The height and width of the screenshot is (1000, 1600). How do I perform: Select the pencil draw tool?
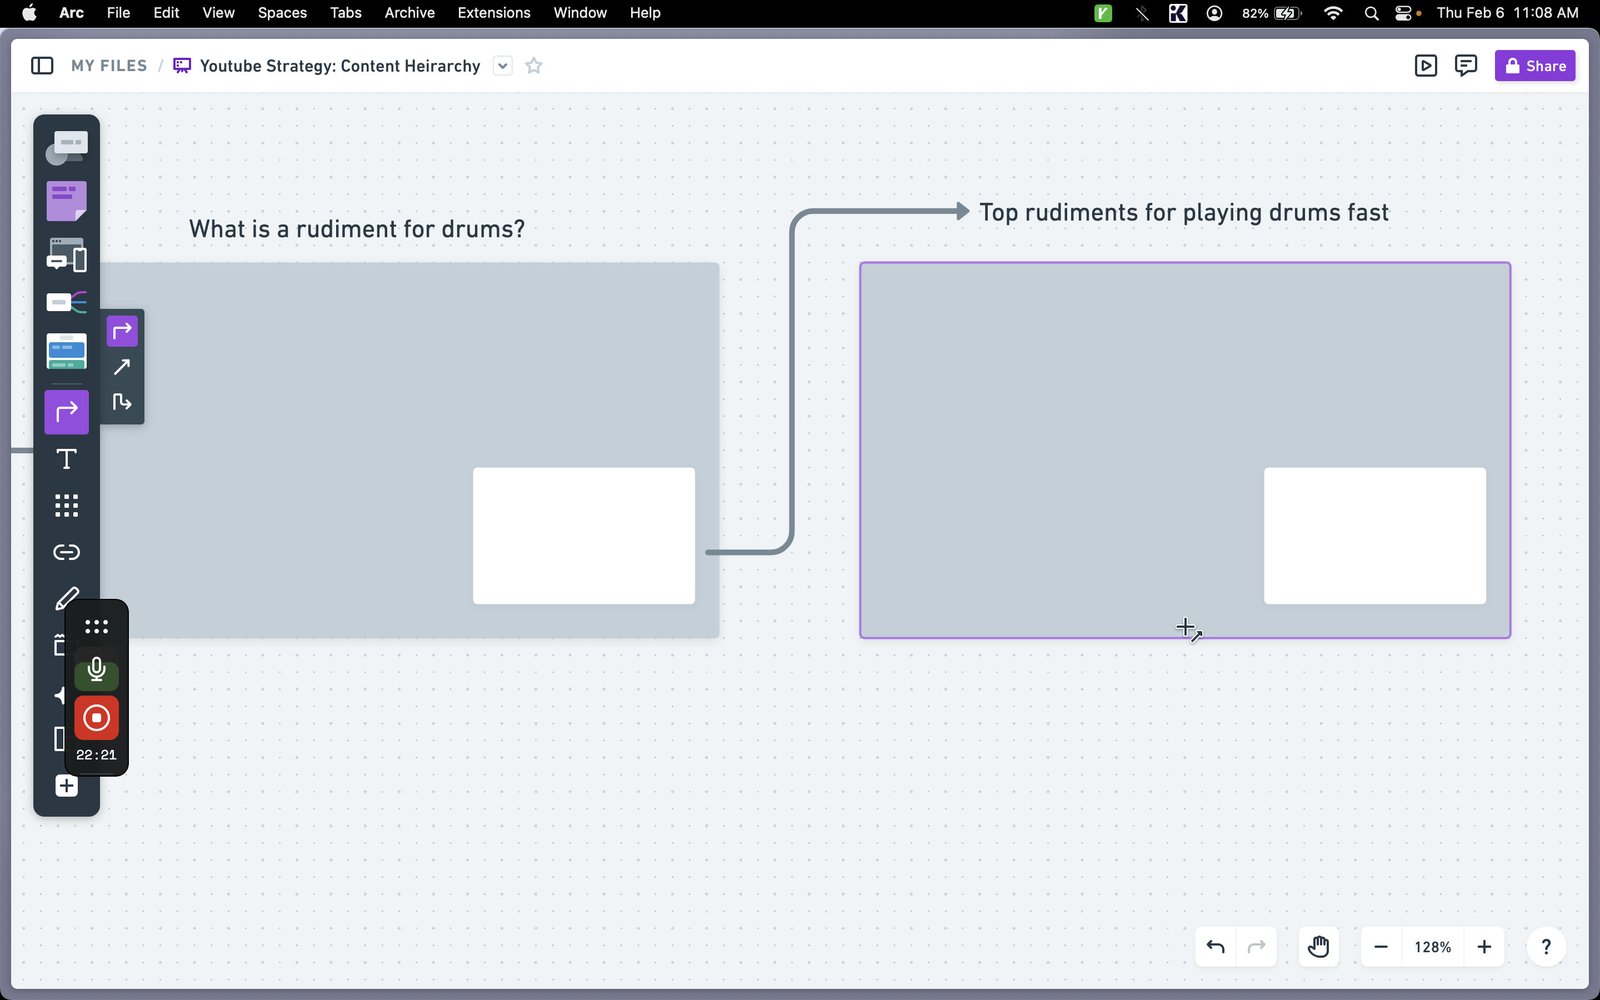tap(67, 598)
